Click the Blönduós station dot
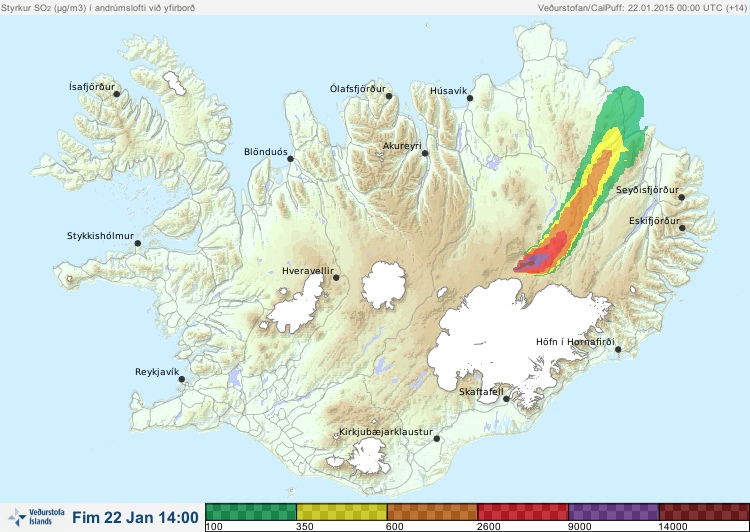The height and width of the screenshot is (532, 750). tap(290, 159)
